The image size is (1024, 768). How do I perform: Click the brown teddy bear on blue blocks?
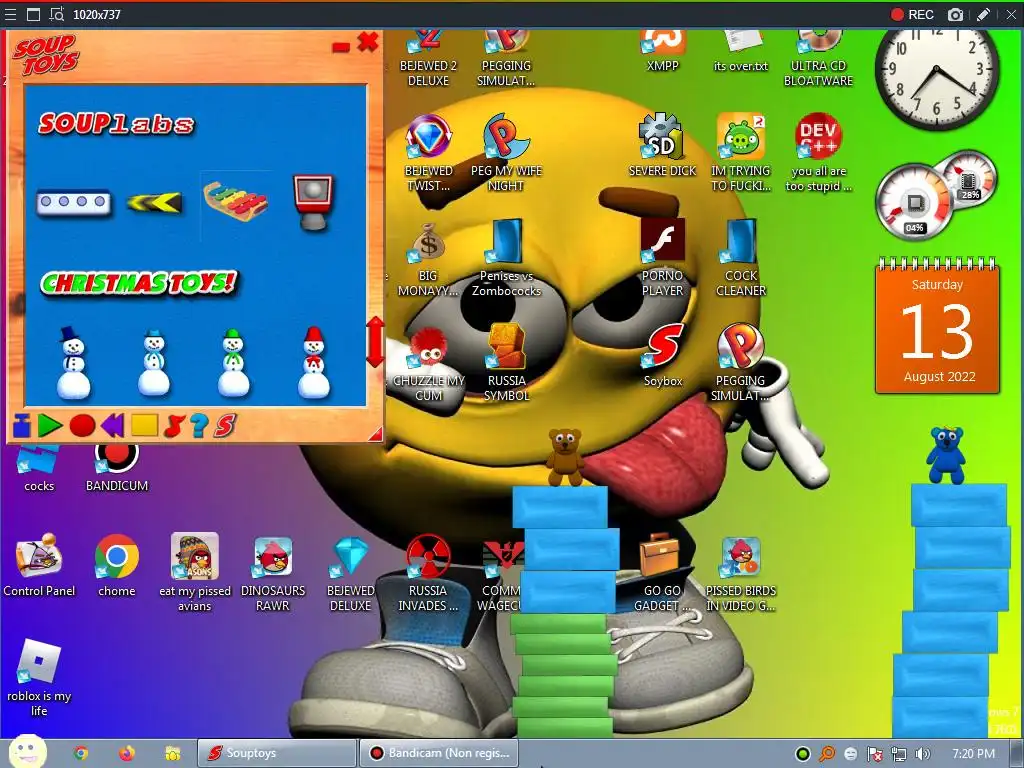coord(565,457)
